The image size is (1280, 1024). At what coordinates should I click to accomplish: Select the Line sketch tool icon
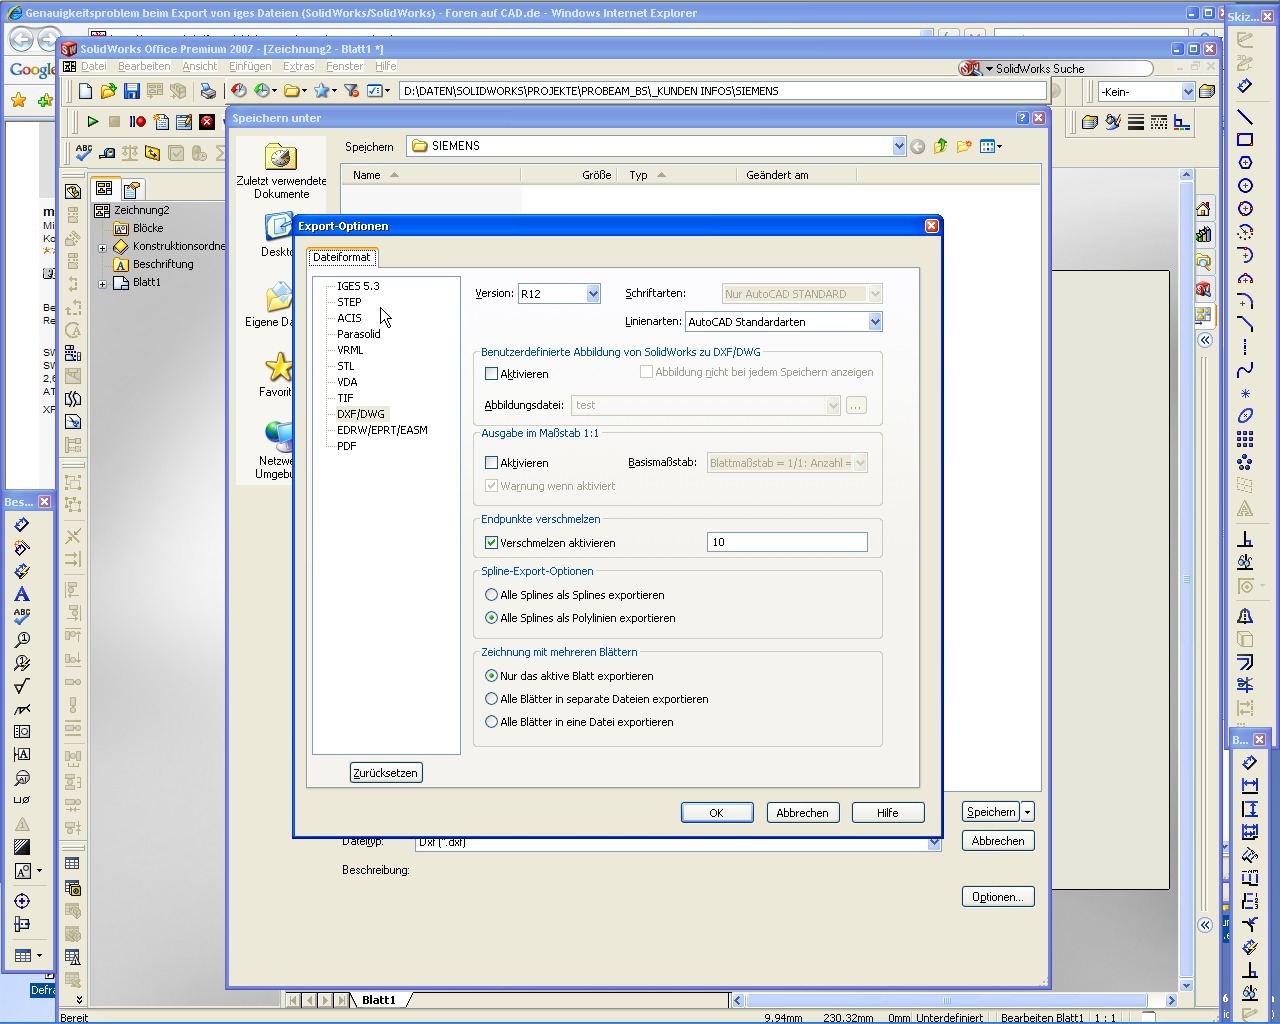1245,116
